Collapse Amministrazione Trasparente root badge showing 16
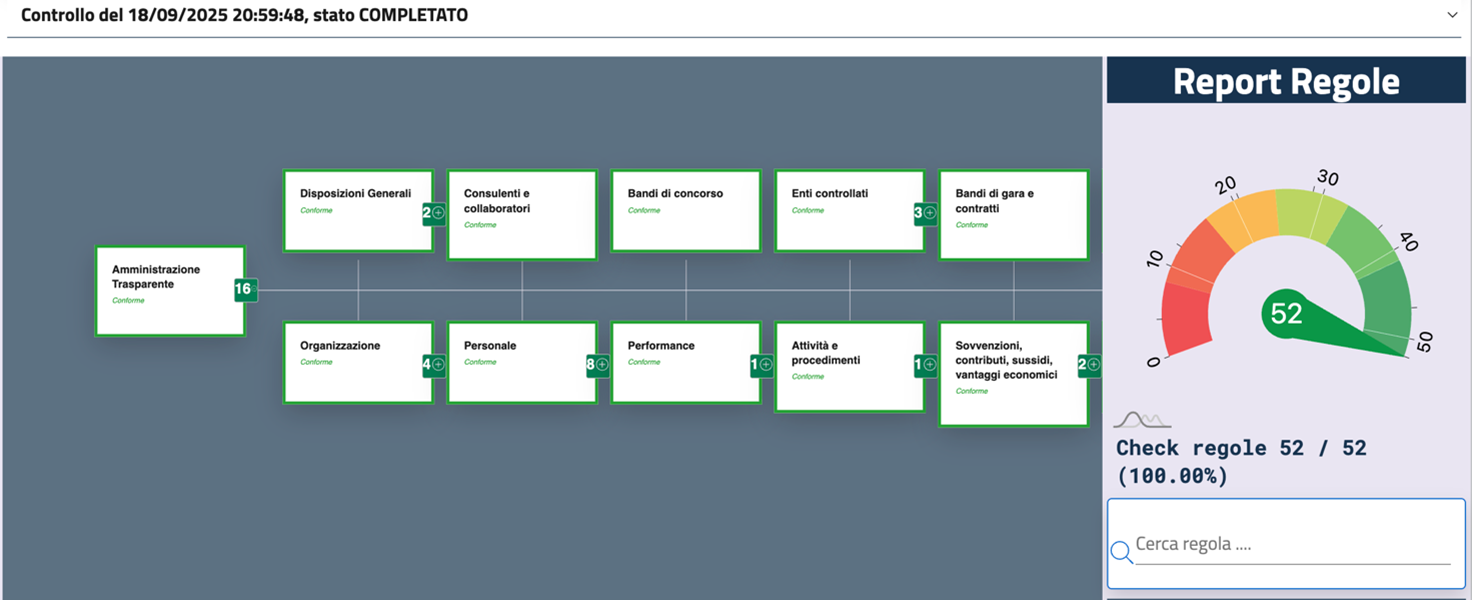1472x600 pixels. pyautogui.click(x=245, y=290)
